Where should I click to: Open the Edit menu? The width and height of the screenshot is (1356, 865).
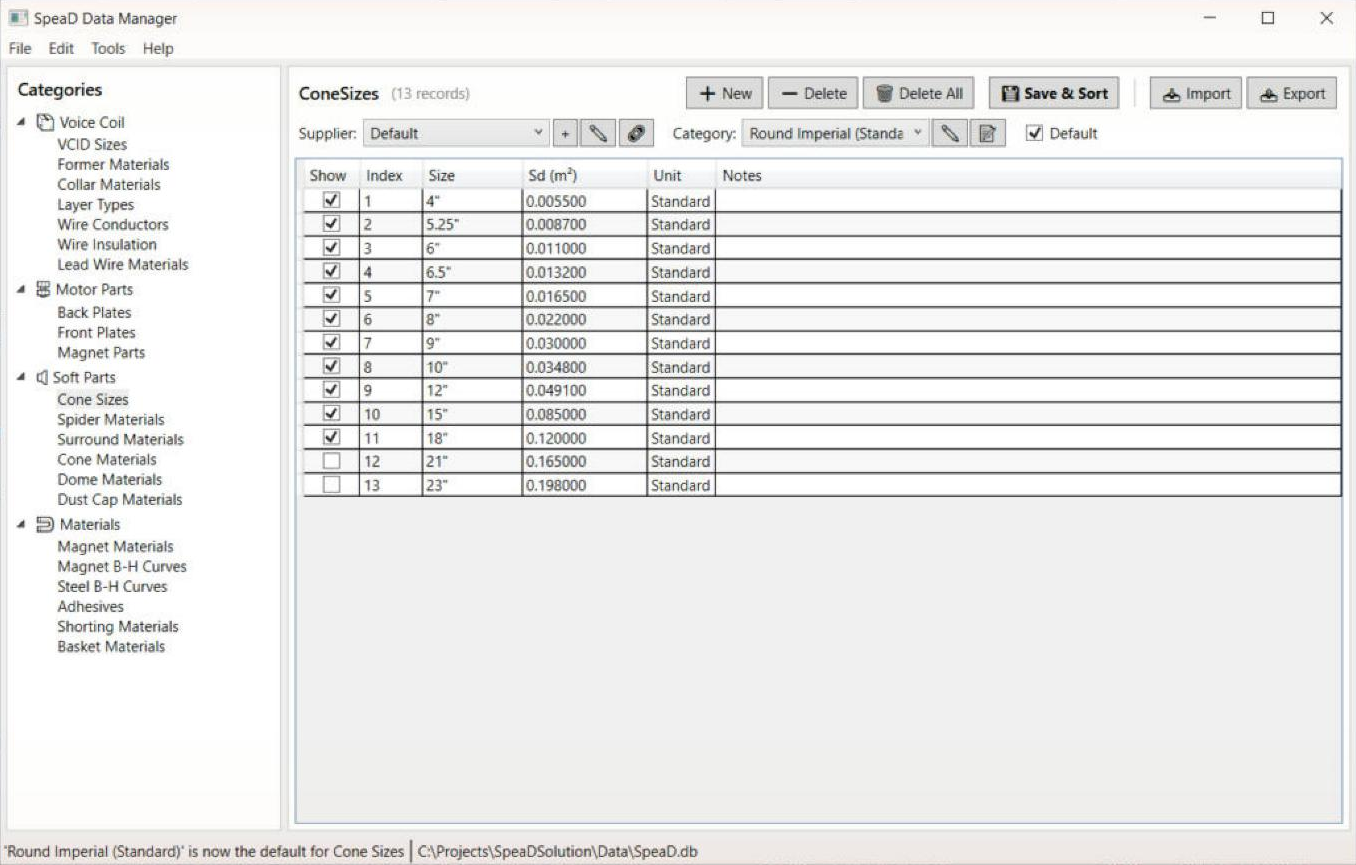point(61,48)
